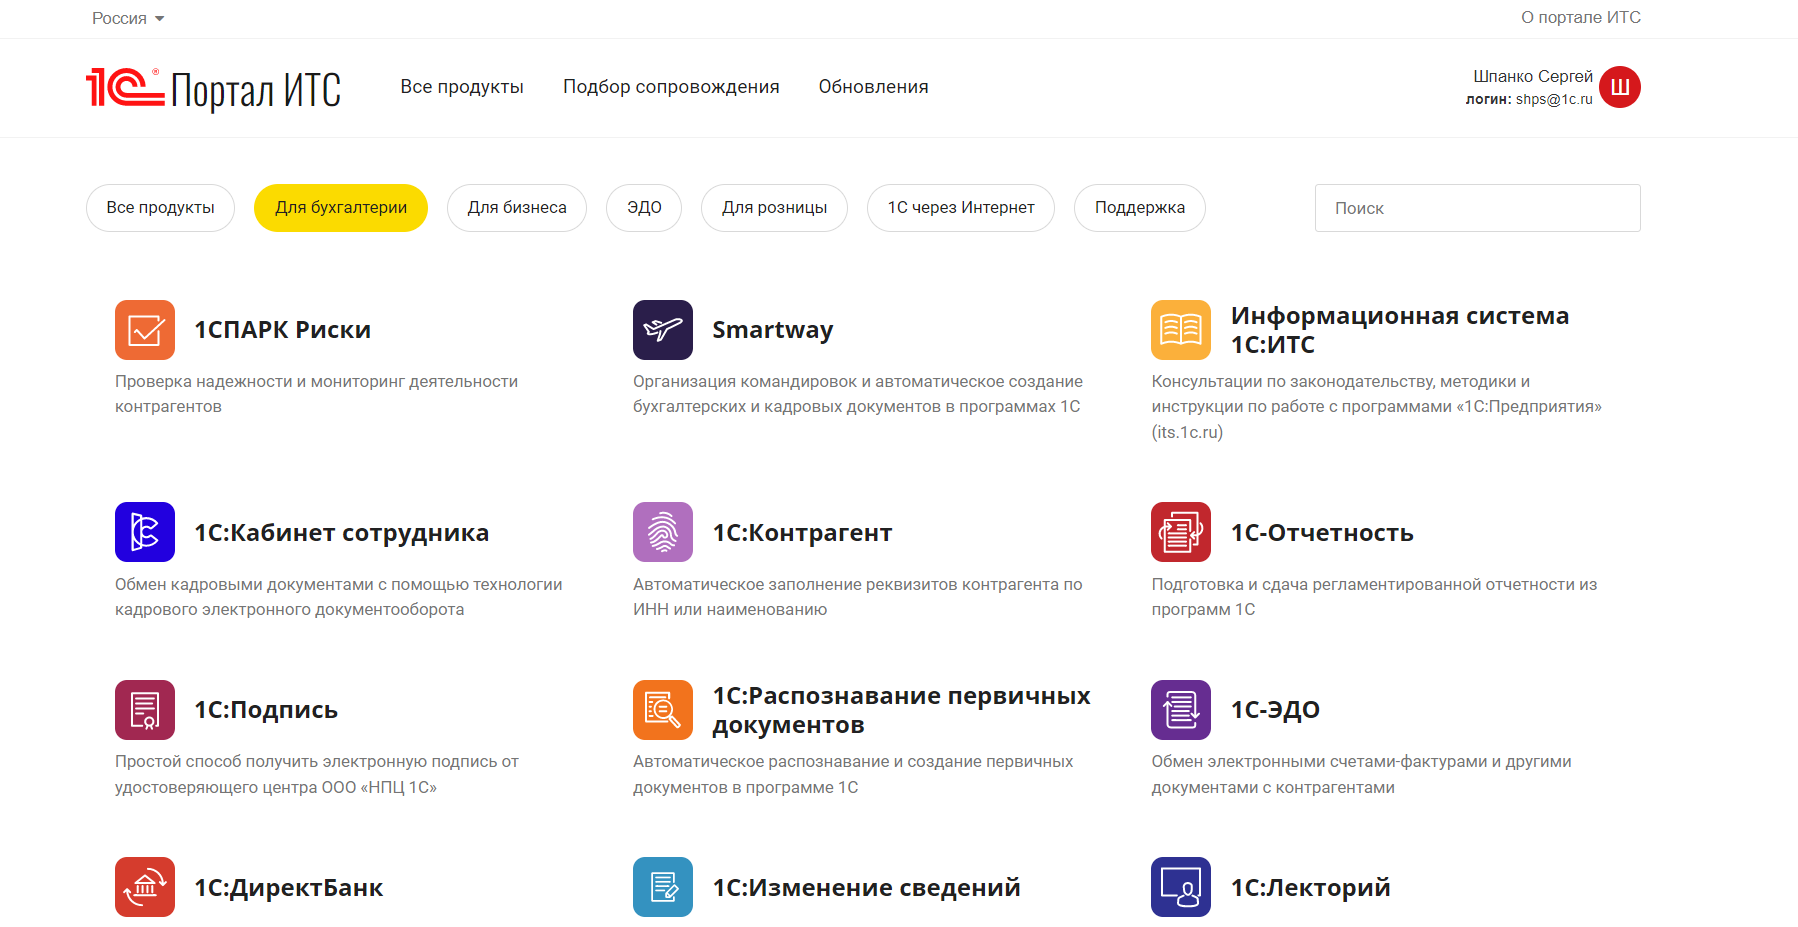Click the 1С Портал ИТС logo
Screen dimensions: 1798x927
pyautogui.click(x=213, y=89)
